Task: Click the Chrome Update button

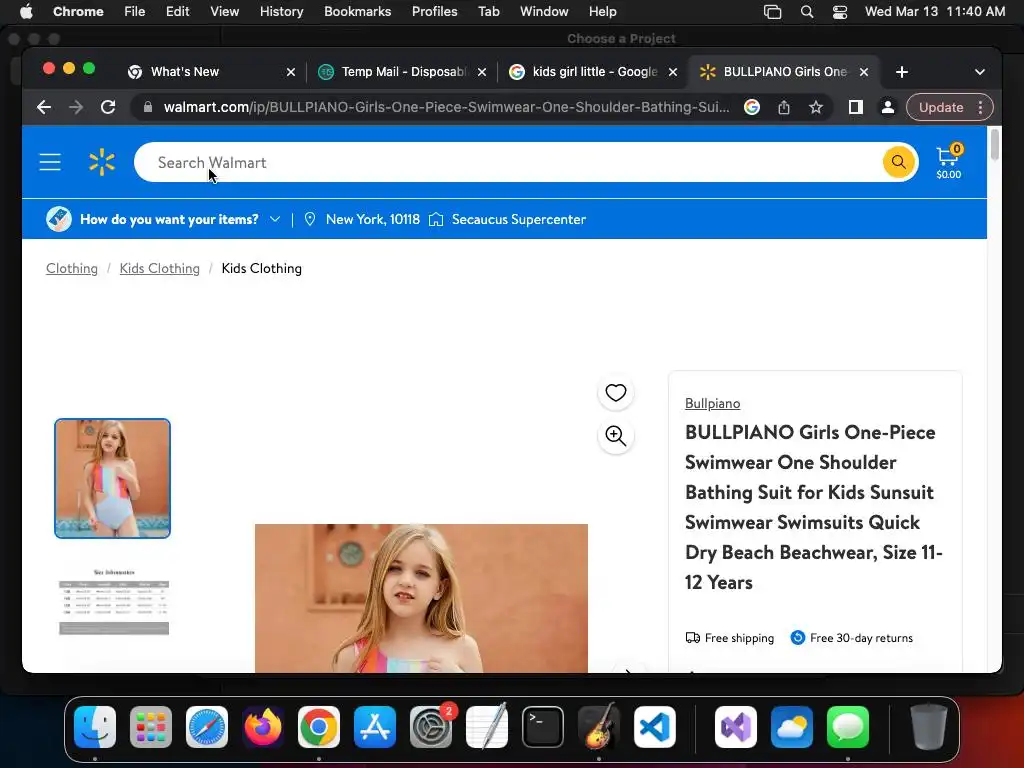Action: tap(940, 107)
